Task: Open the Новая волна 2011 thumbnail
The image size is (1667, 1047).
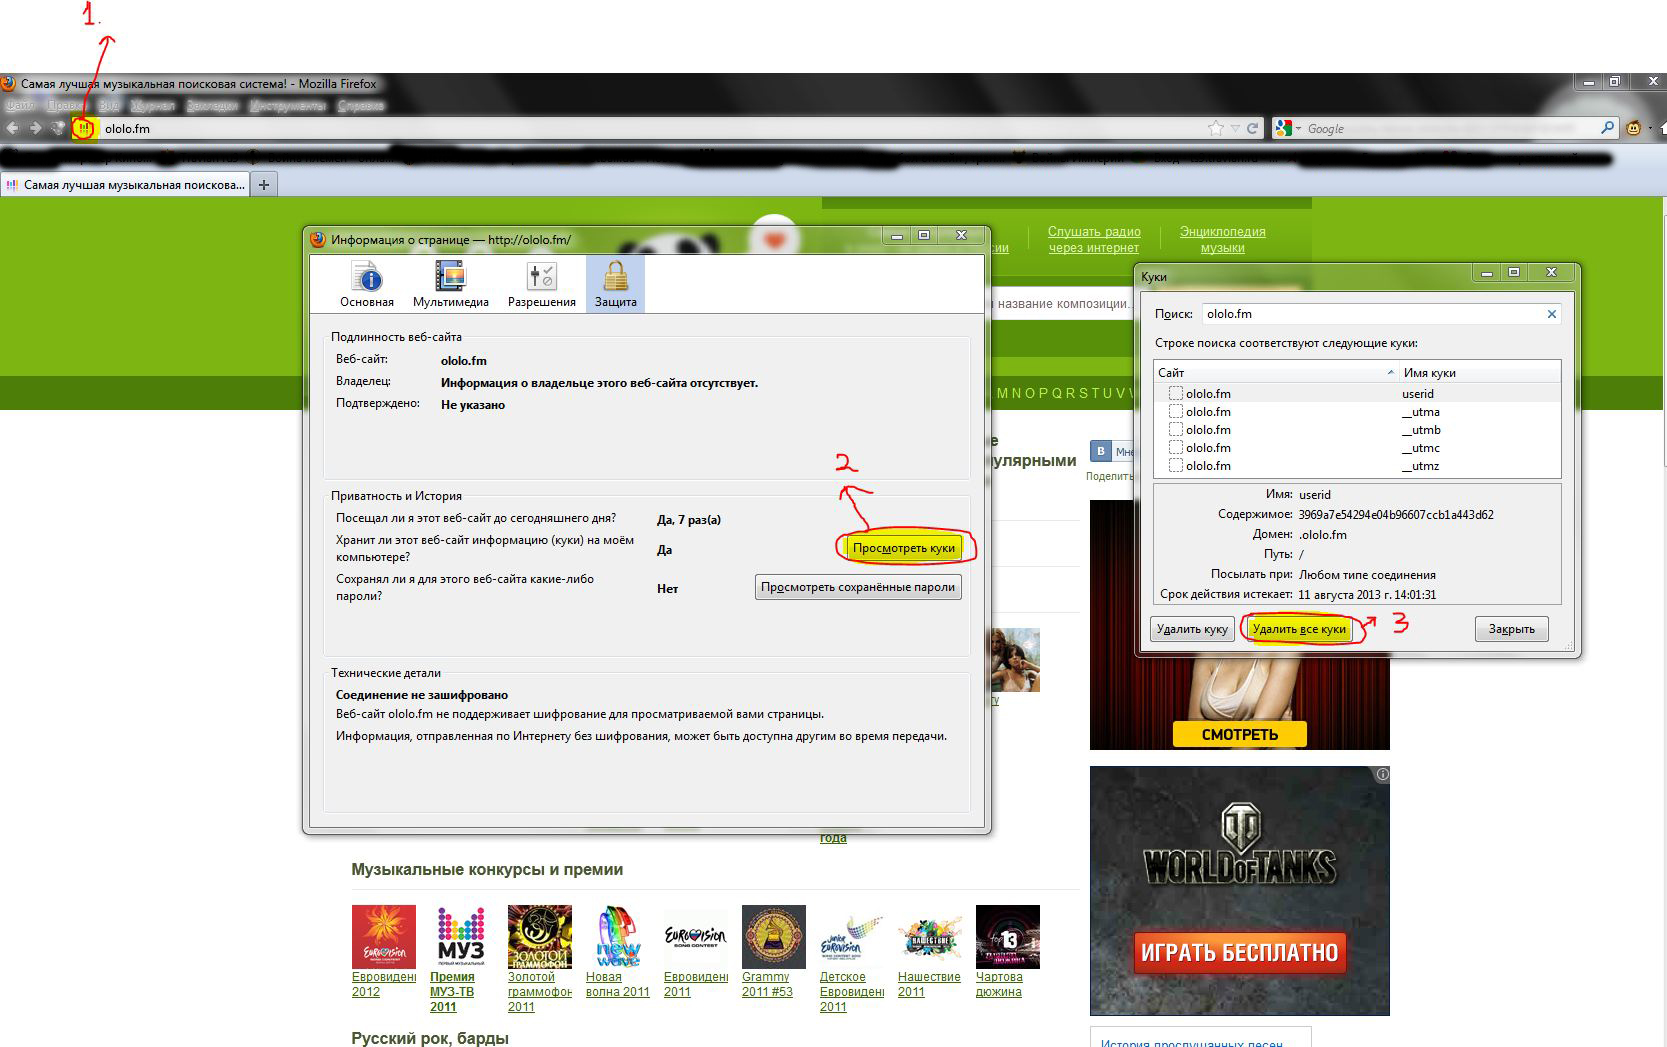Action: (x=617, y=936)
